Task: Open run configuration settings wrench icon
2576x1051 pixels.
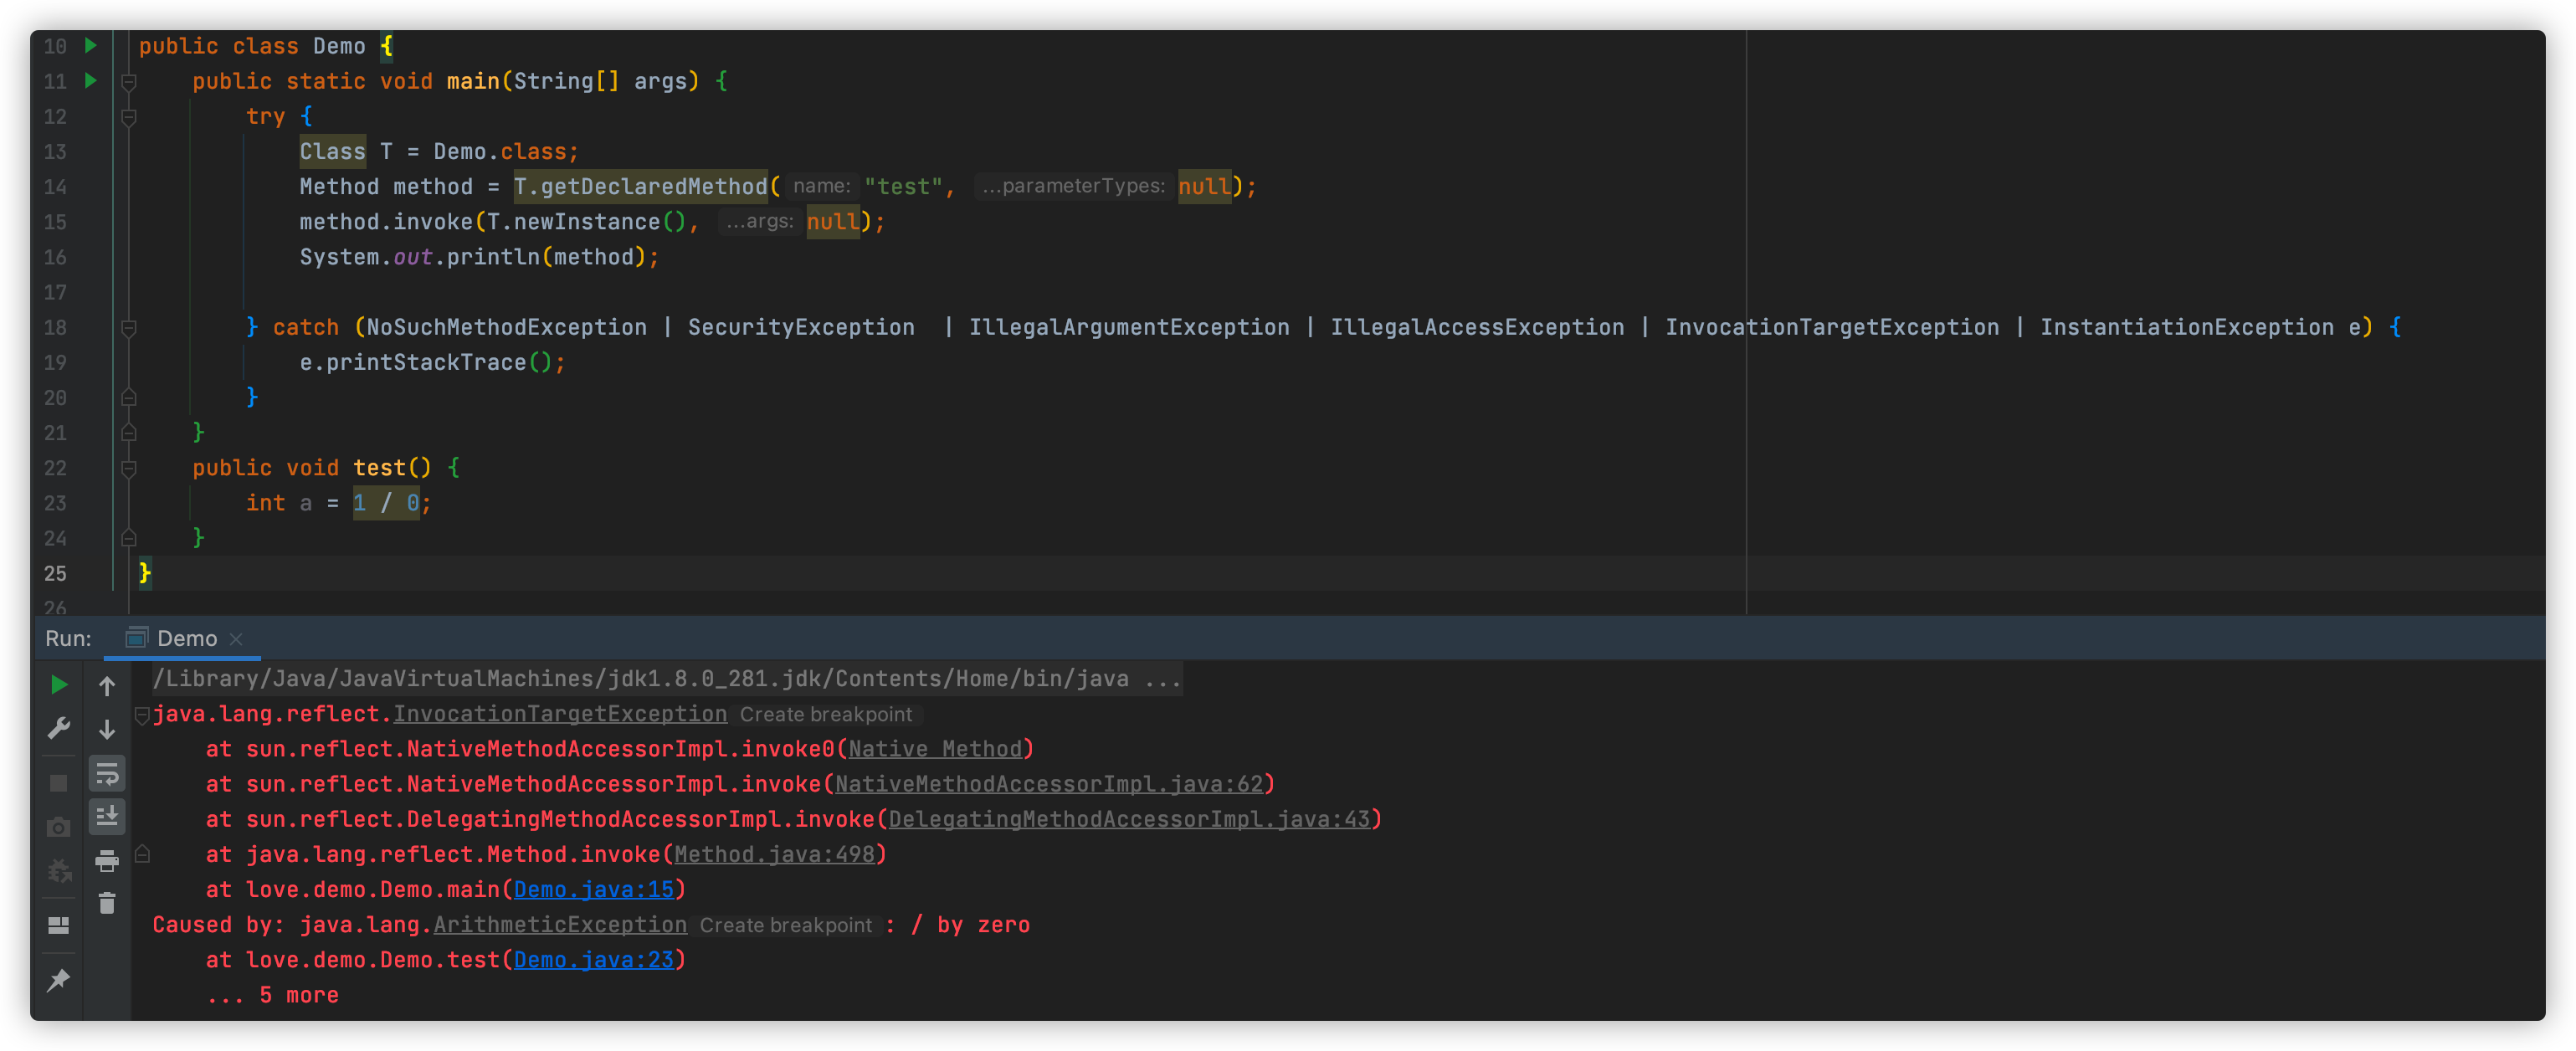Action: [59, 728]
